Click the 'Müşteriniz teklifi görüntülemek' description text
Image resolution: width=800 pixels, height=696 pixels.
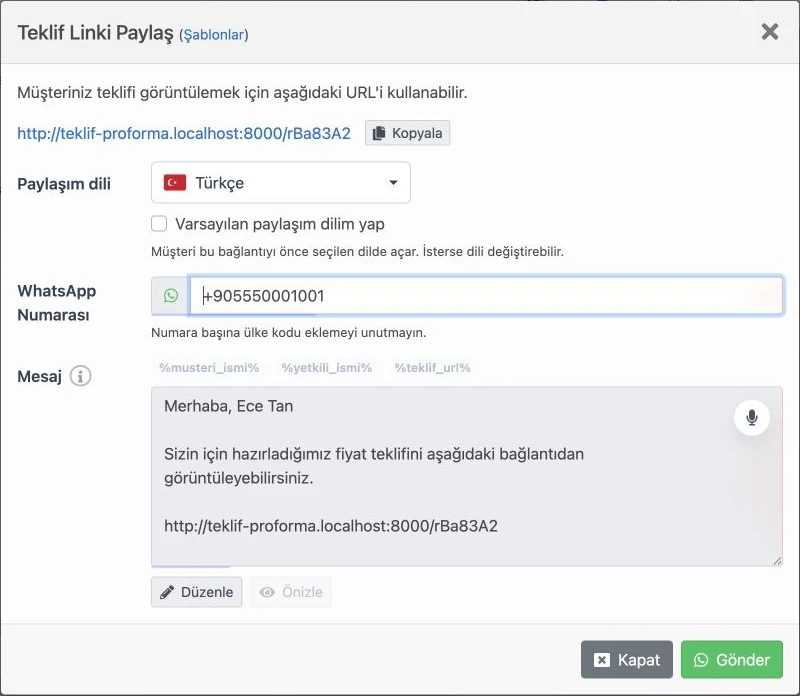pyautogui.click(x=242, y=92)
